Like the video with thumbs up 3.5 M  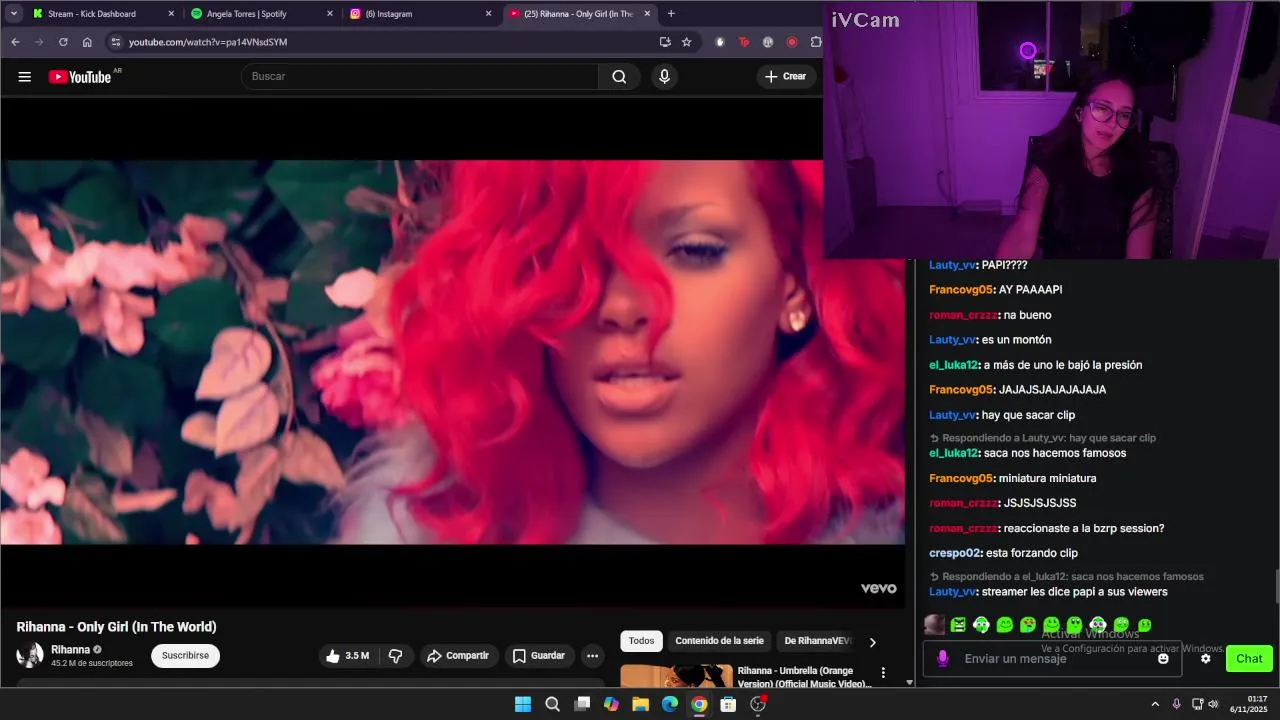click(x=347, y=656)
